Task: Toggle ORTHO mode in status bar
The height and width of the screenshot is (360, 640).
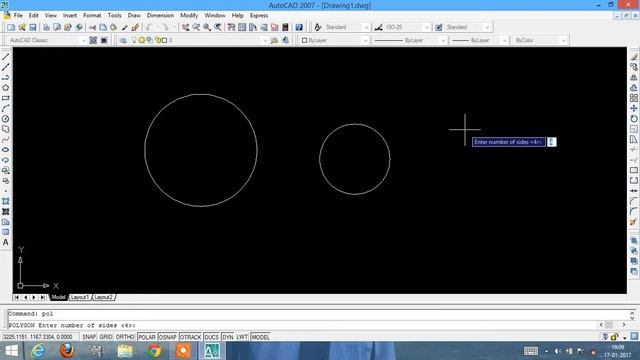Action: 125,337
